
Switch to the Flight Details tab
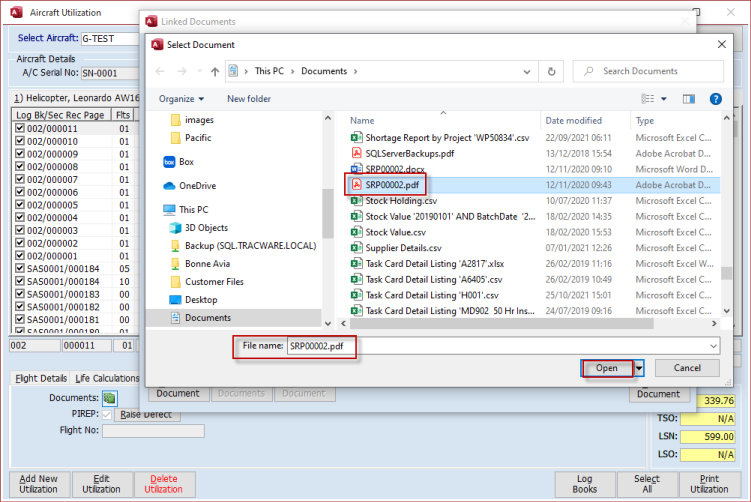41,378
